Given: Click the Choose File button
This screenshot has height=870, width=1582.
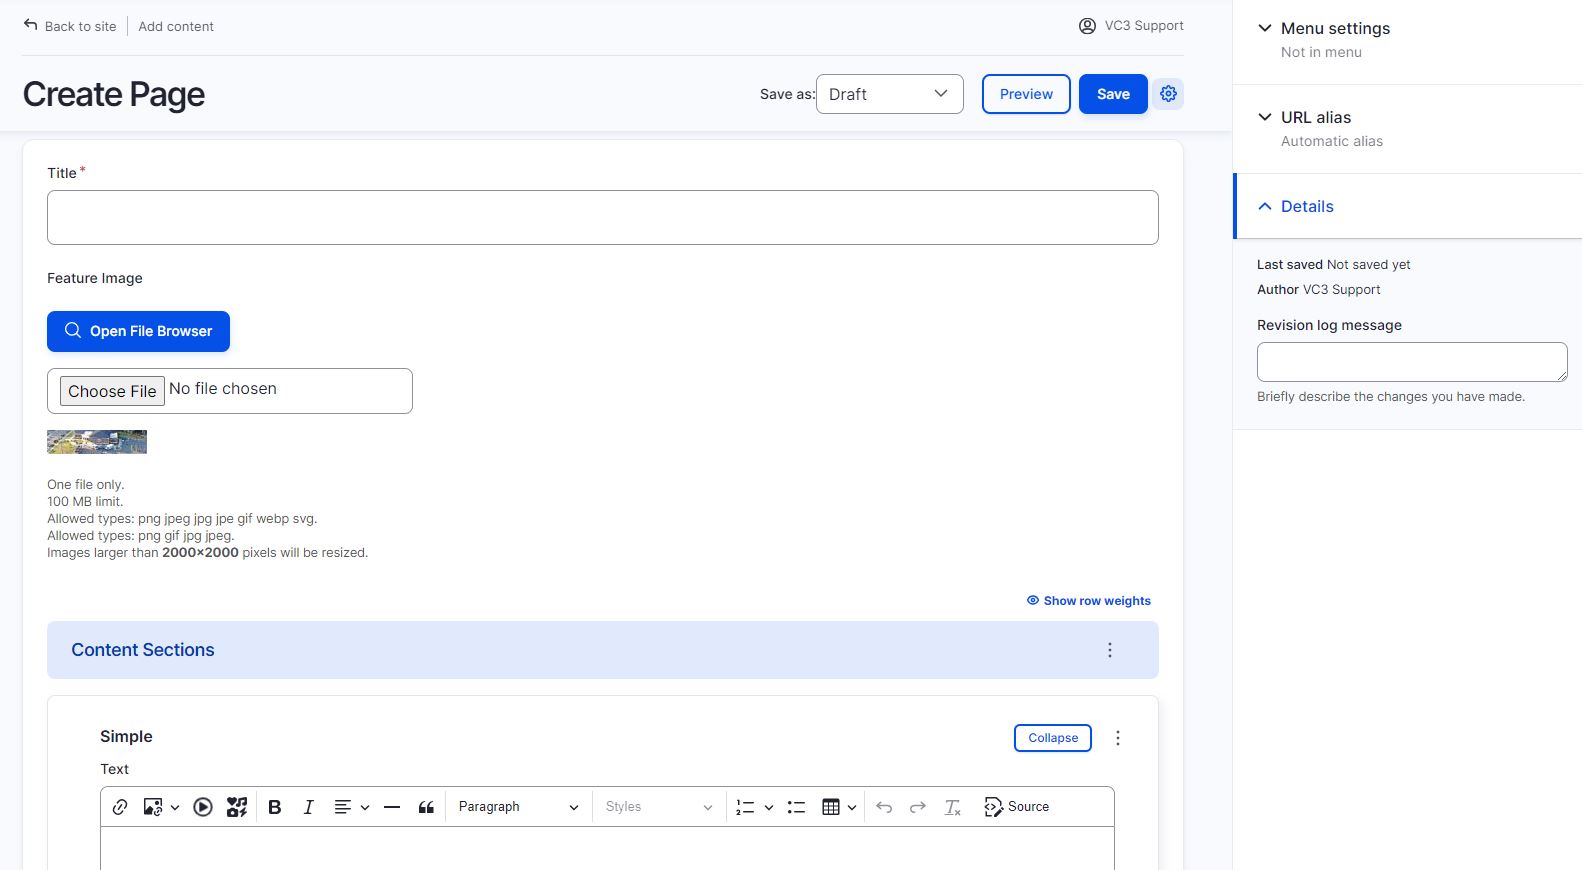Looking at the screenshot, I should tap(112, 391).
